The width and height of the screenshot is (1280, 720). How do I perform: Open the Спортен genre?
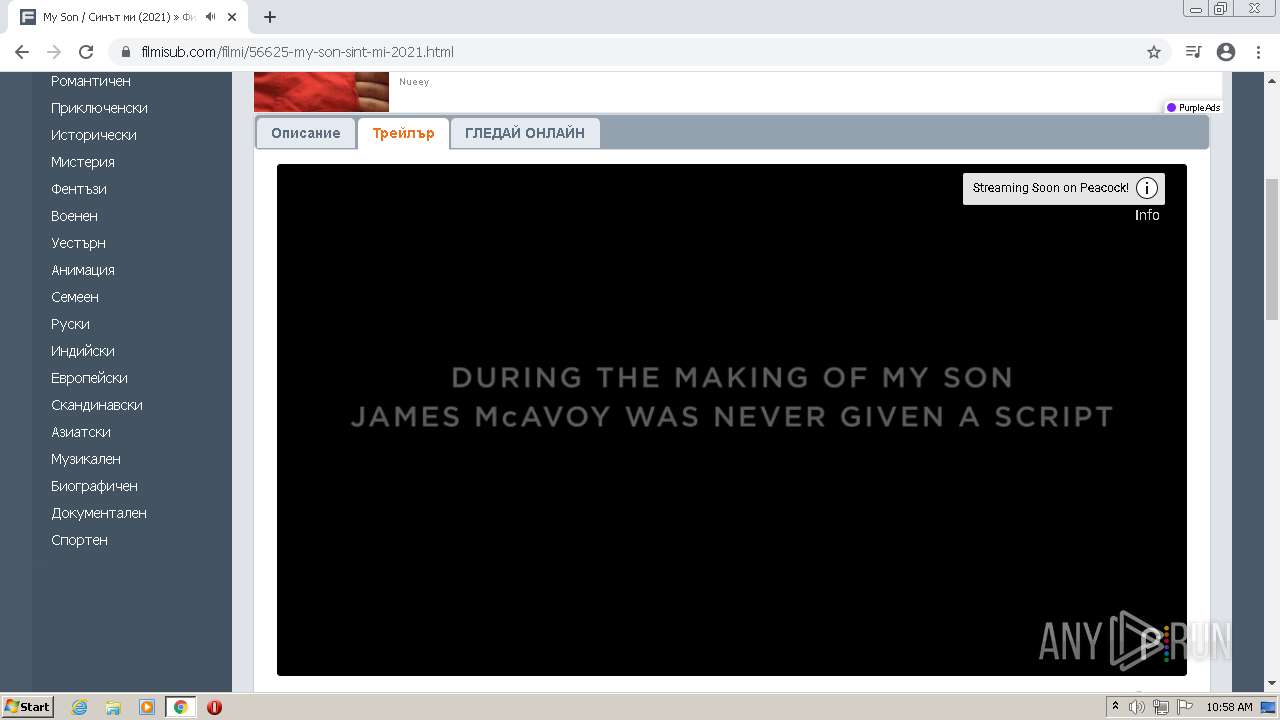(x=79, y=540)
